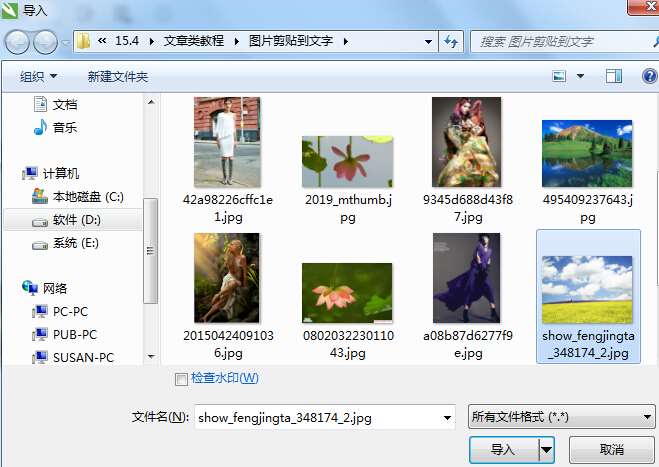
Task: Click the change view icon
Action: pyautogui.click(x=559, y=76)
